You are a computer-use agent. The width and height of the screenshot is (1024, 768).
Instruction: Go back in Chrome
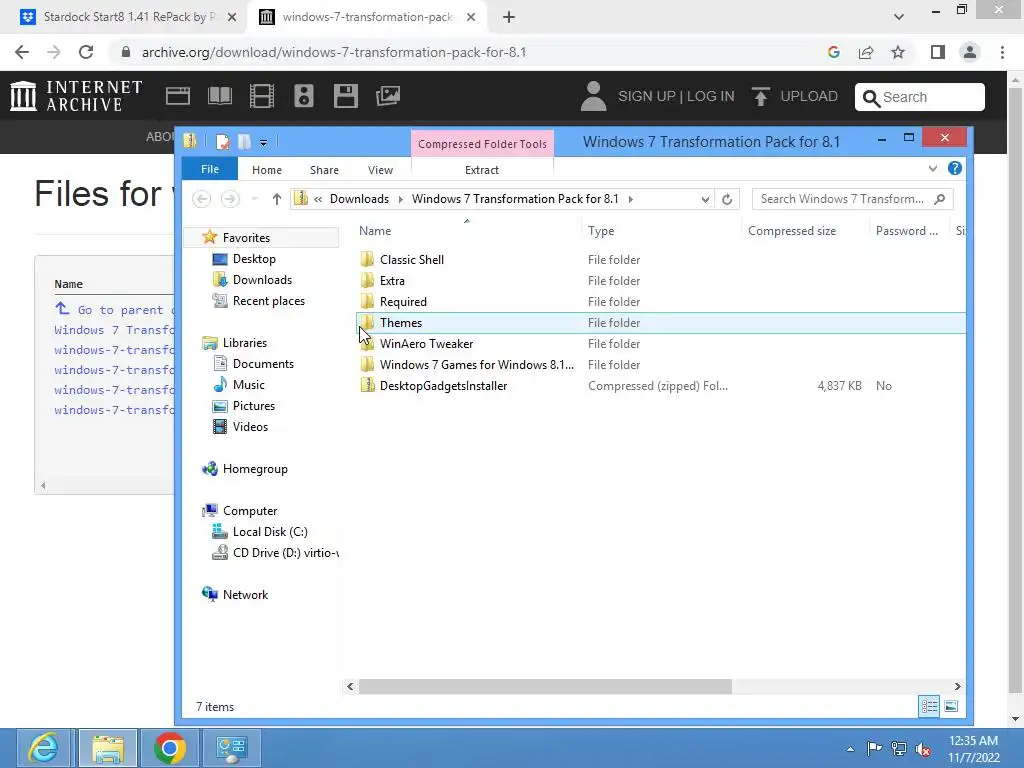pos(22,52)
